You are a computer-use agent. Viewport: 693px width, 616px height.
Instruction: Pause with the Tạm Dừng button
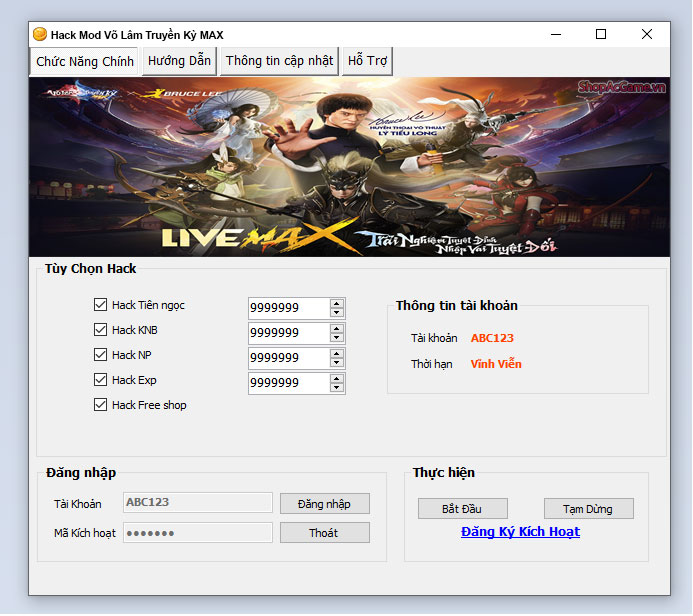(x=588, y=509)
